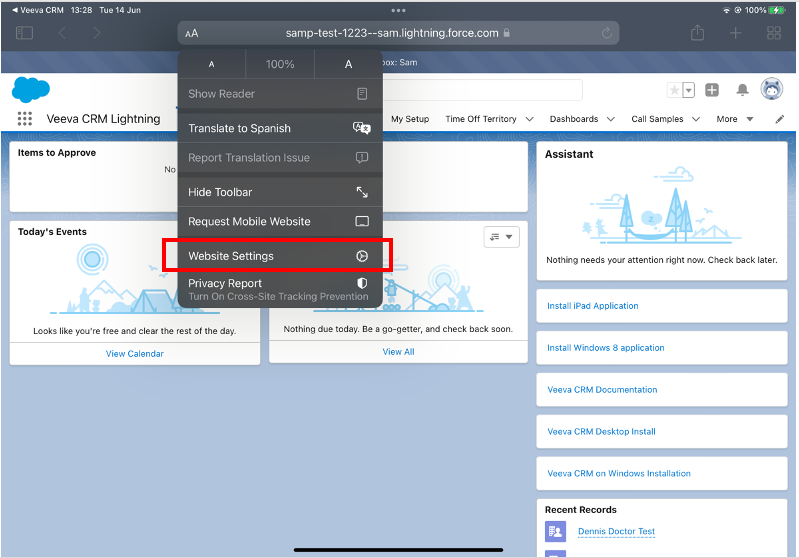This screenshot has height=558, width=799.
Task: Tap the Safari address bar URL
Action: pos(392,33)
